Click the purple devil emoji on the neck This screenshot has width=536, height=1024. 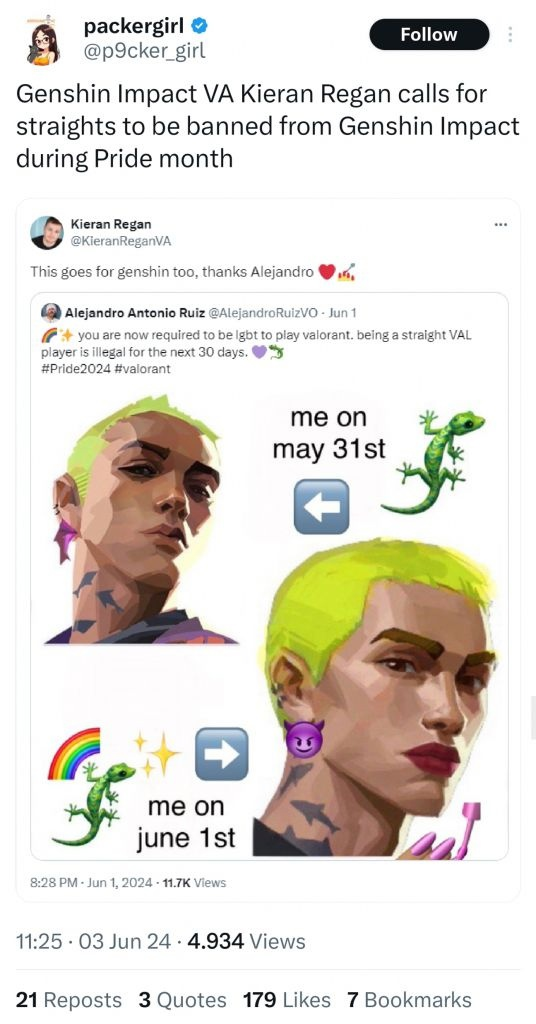tap(304, 740)
